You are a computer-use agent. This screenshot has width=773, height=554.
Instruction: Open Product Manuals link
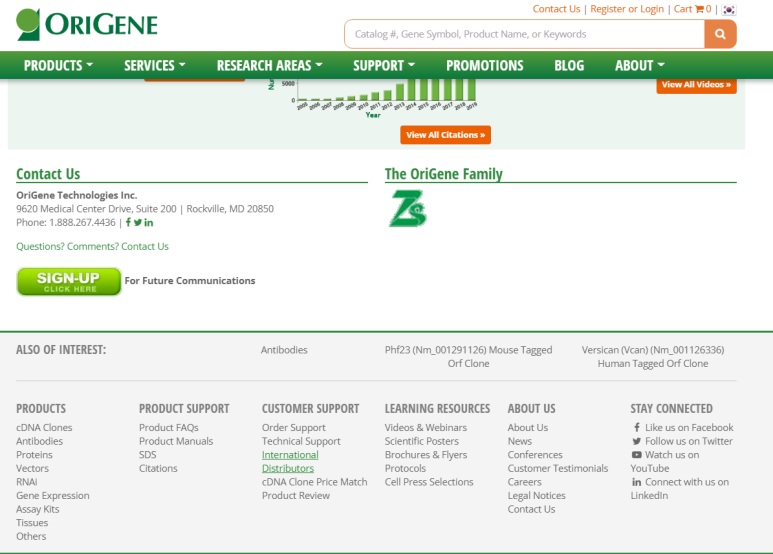176,441
